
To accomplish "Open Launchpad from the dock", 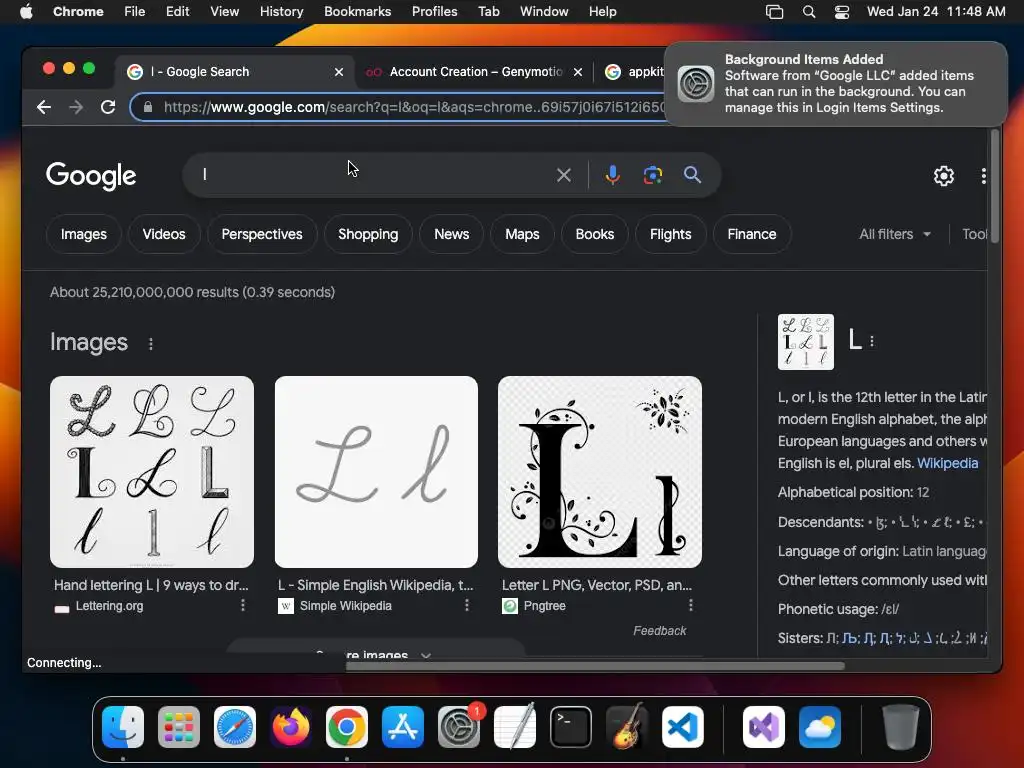I will 179,727.
